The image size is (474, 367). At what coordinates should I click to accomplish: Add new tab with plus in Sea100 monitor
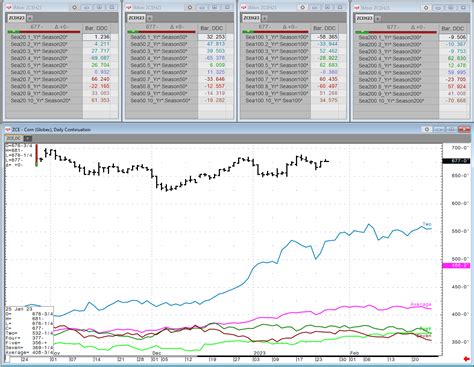click(264, 18)
